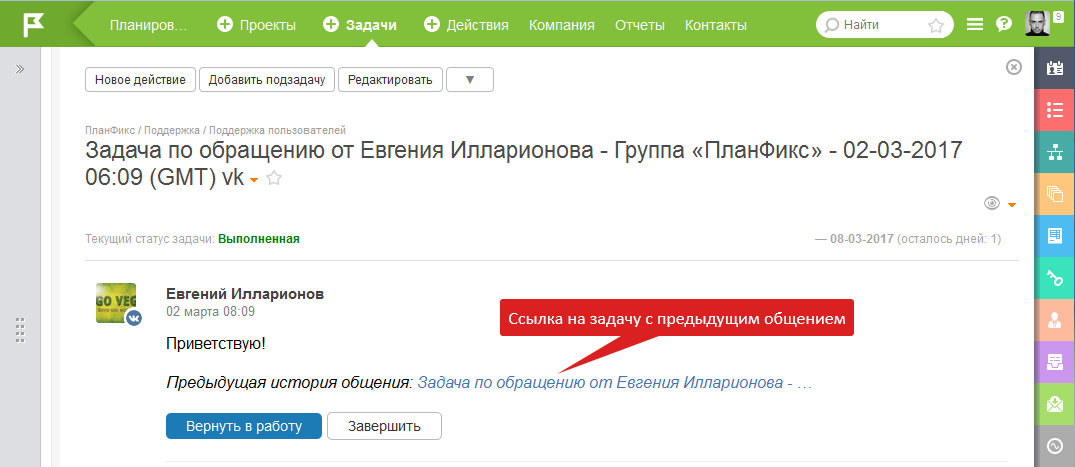This screenshot has width=1075, height=467.
Task: Click the VK badge on avatar
Action: pyautogui.click(x=134, y=318)
